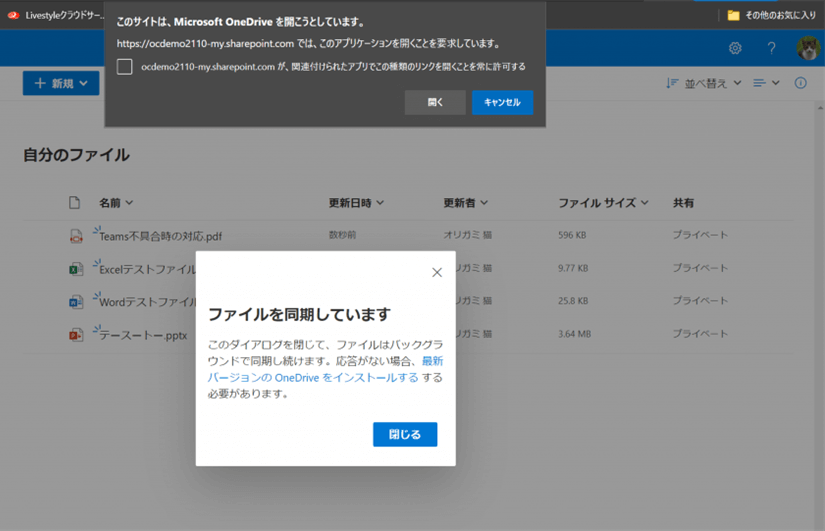Click the 9.77 KB file size cell

(x=573, y=268)
